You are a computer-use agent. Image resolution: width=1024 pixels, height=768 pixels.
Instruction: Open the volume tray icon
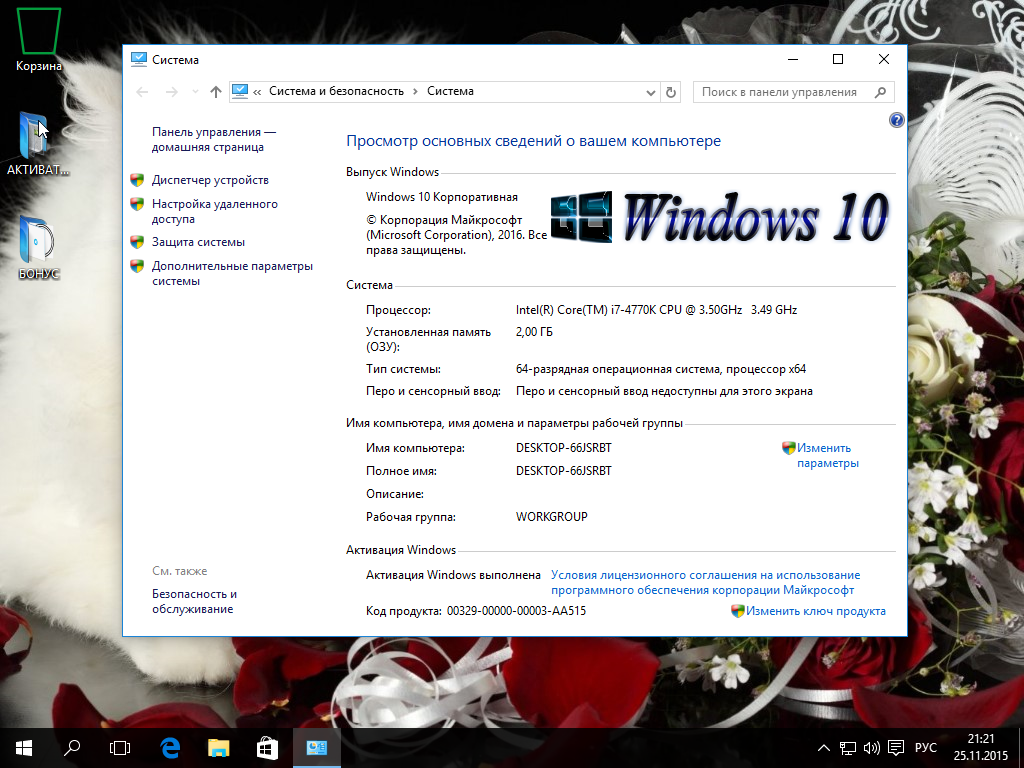[871, 748]
